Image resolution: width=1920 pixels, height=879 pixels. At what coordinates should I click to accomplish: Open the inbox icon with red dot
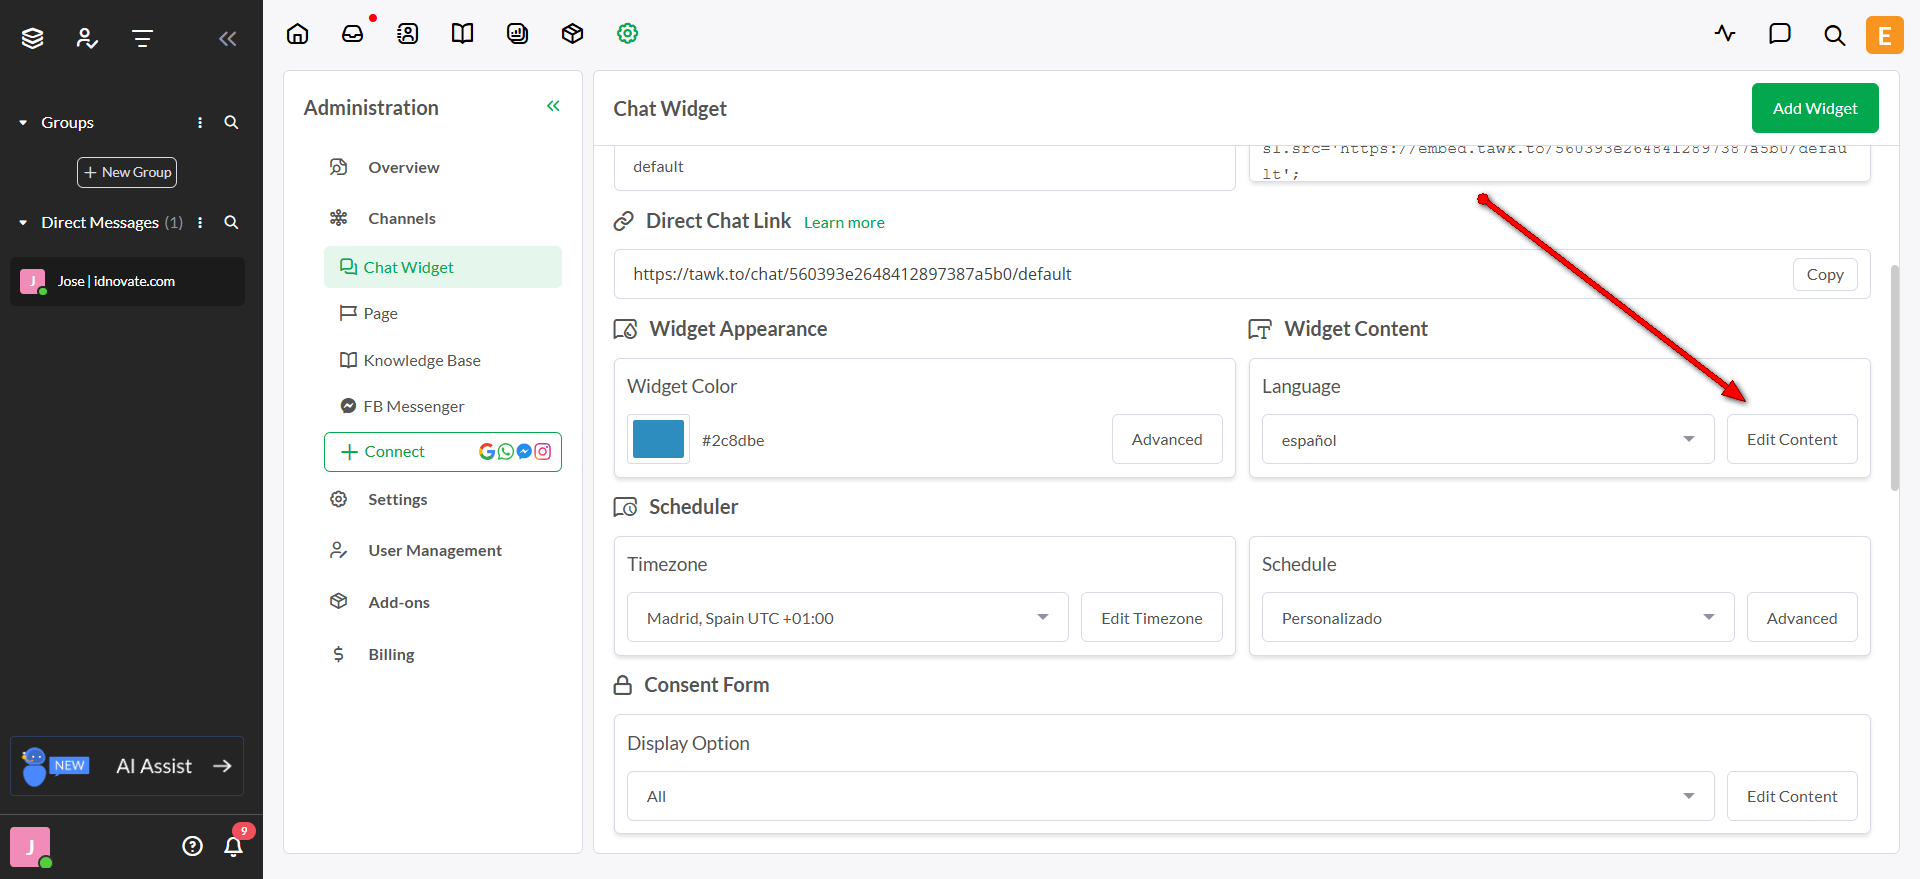[x=353, y=34]
